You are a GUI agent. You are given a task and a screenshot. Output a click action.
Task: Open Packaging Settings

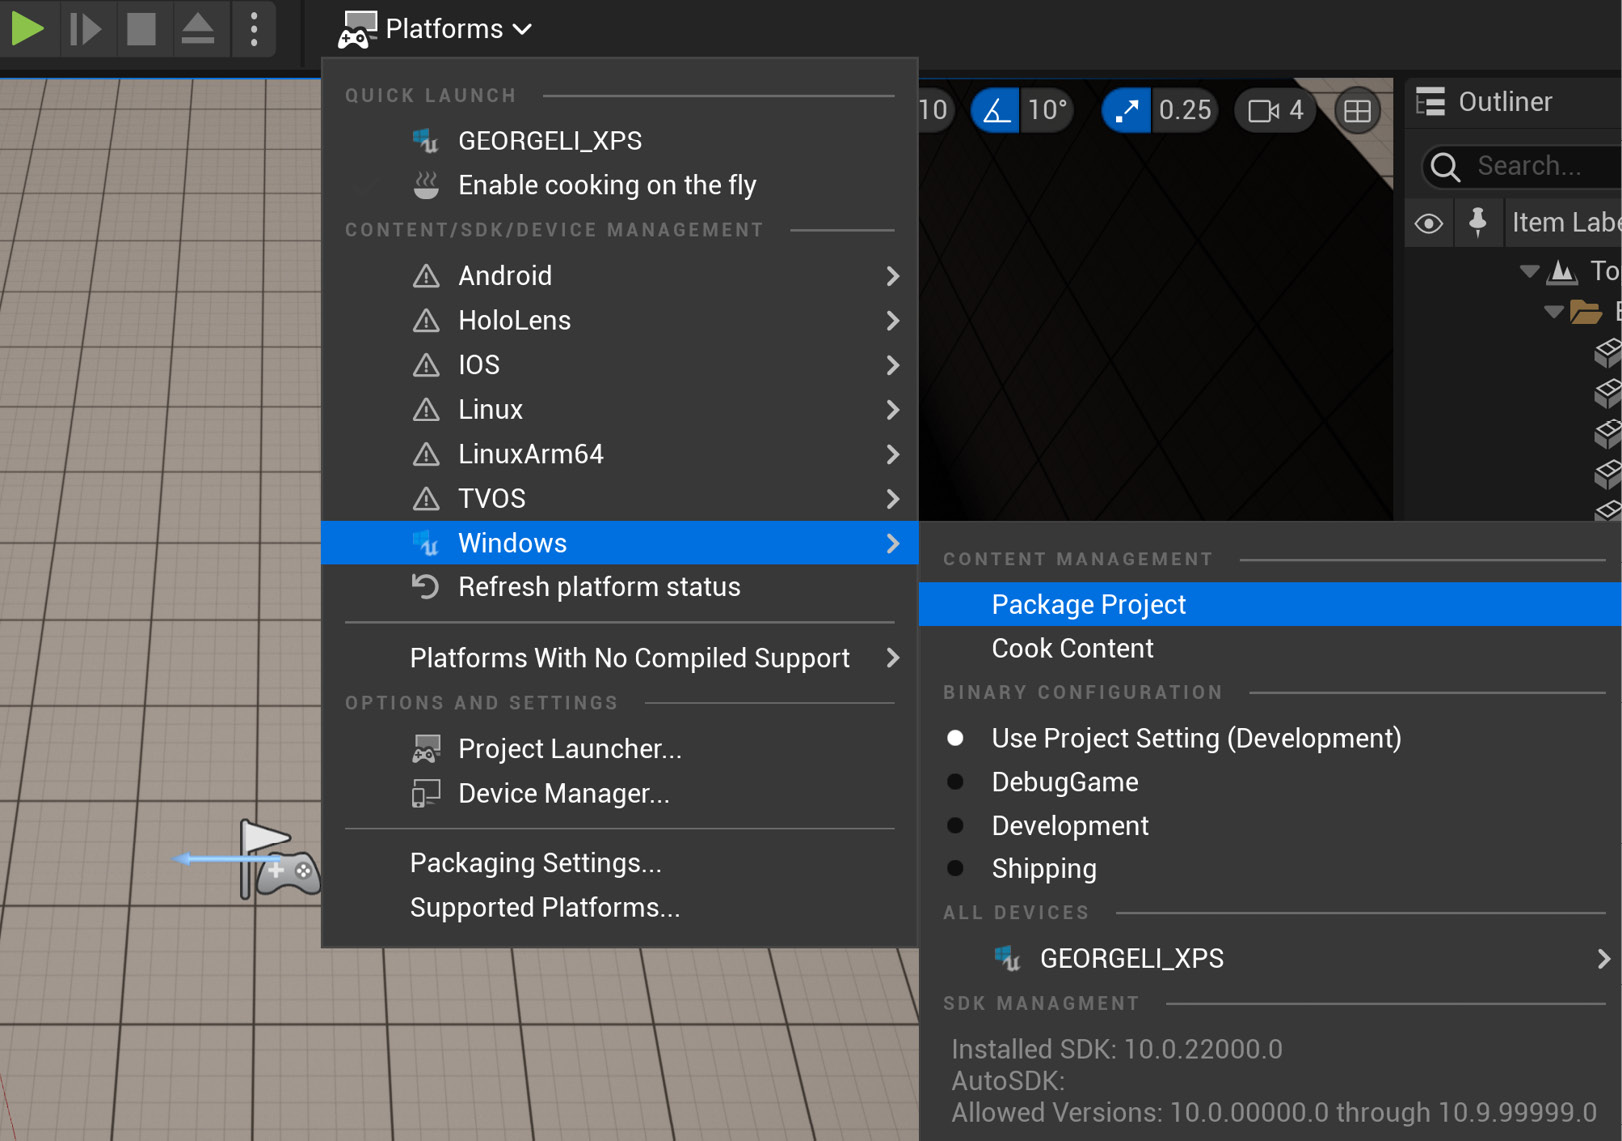click(619, 863)
